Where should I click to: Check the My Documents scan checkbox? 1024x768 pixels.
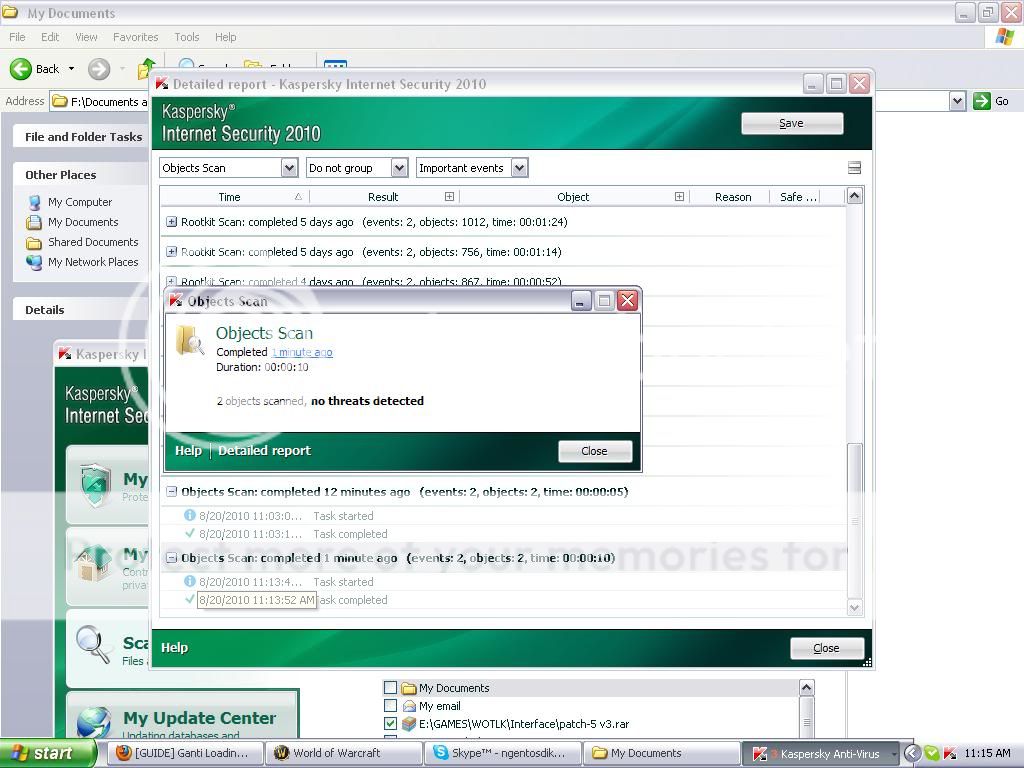pyautogui.click(x=391, y=687)
